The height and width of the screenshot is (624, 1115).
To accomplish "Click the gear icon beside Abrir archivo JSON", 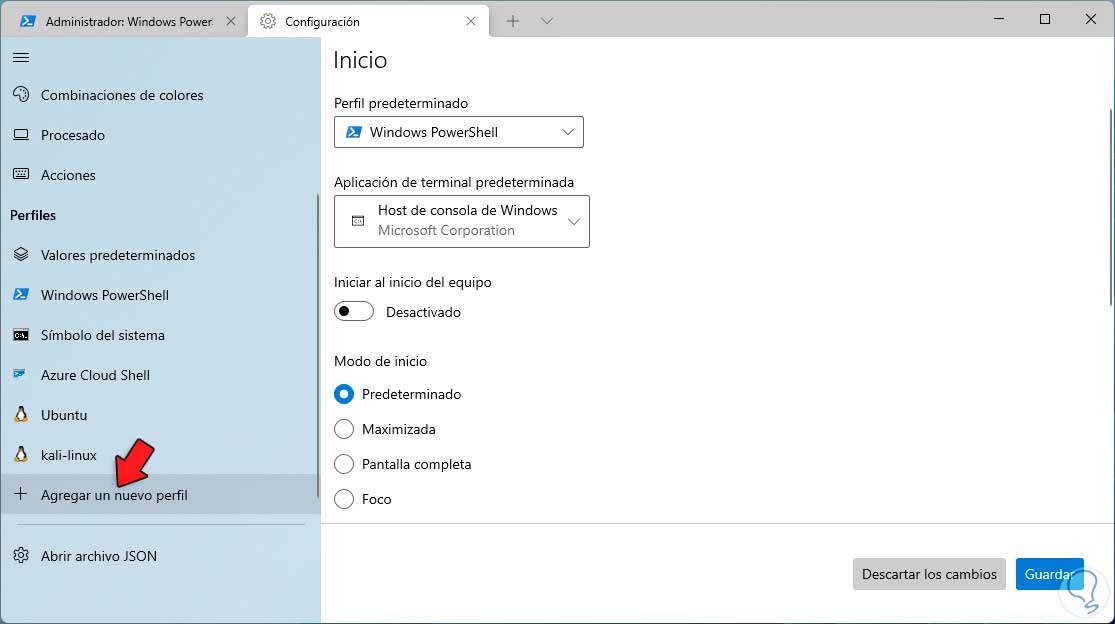I will [21, 556].
